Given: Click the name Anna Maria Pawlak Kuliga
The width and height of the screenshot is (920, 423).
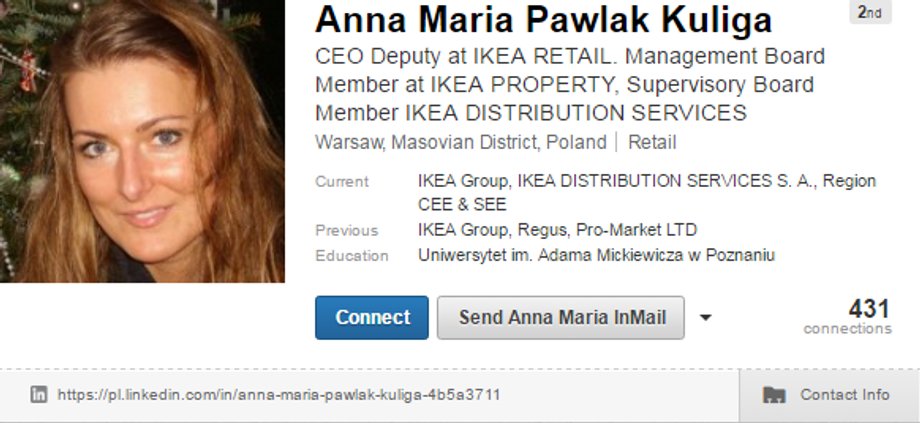Looking at the screenshot, I should [543, 20].
